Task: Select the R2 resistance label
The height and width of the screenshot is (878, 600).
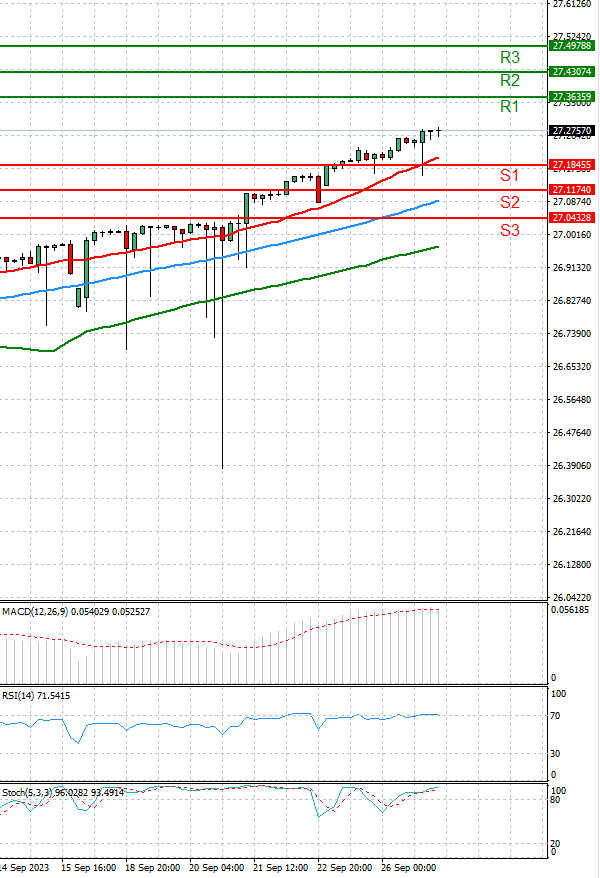Action: coord(510,80)
